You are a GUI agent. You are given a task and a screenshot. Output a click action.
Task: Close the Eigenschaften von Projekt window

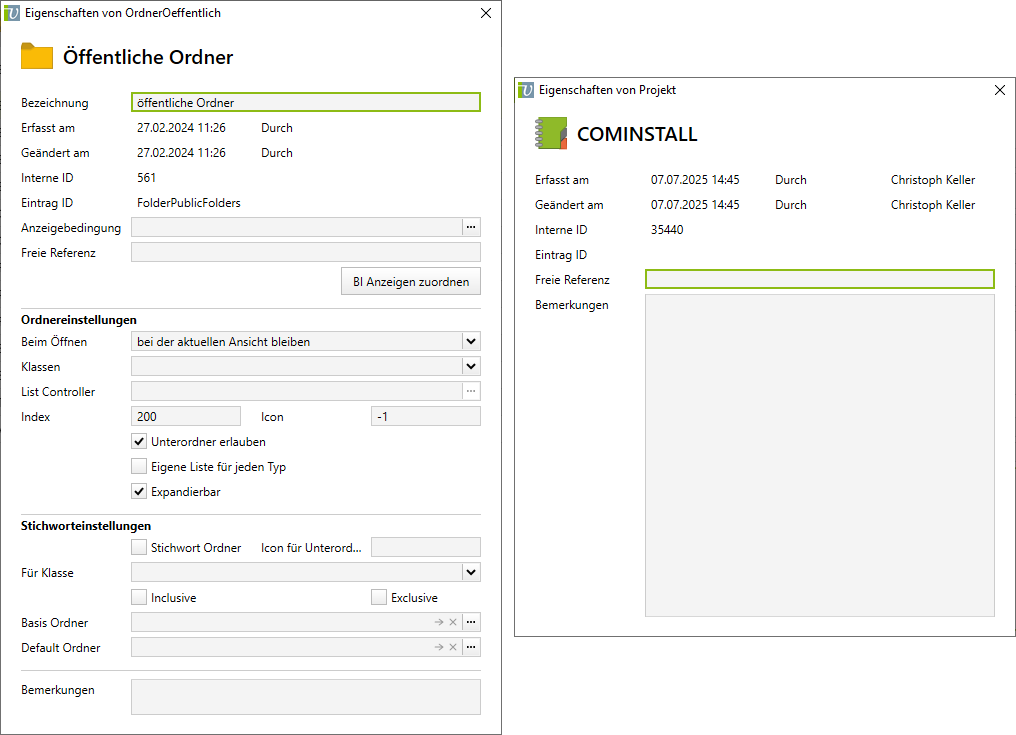click(x=999, y=90)
